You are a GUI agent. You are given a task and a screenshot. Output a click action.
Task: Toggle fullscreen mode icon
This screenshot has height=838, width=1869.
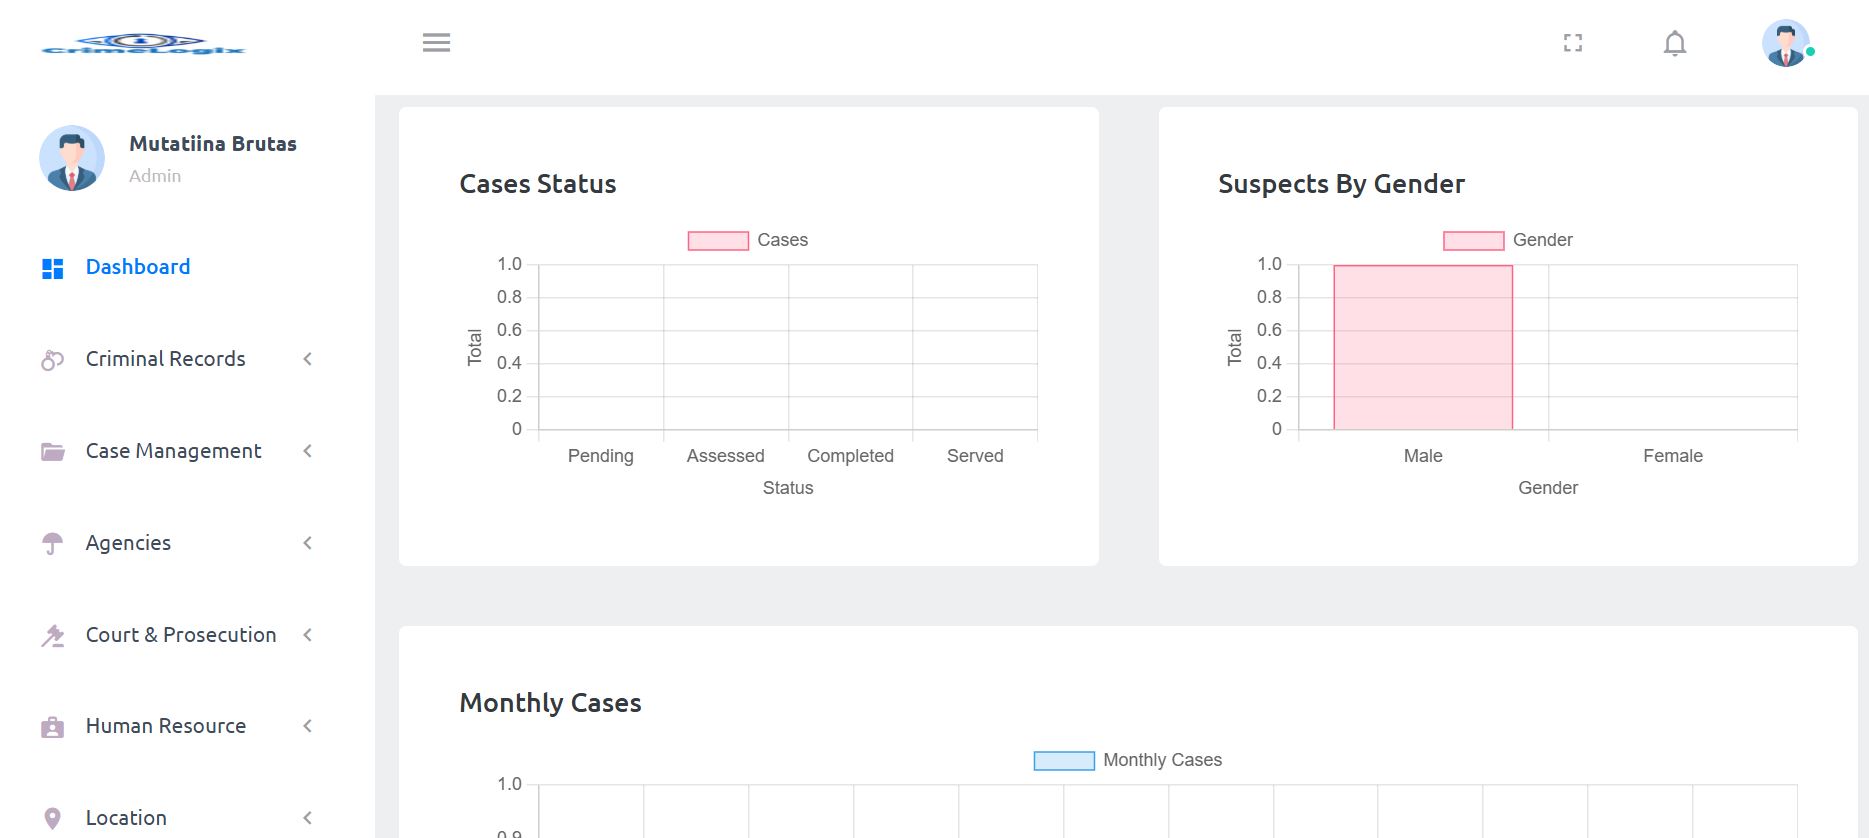click(1573, 43)
